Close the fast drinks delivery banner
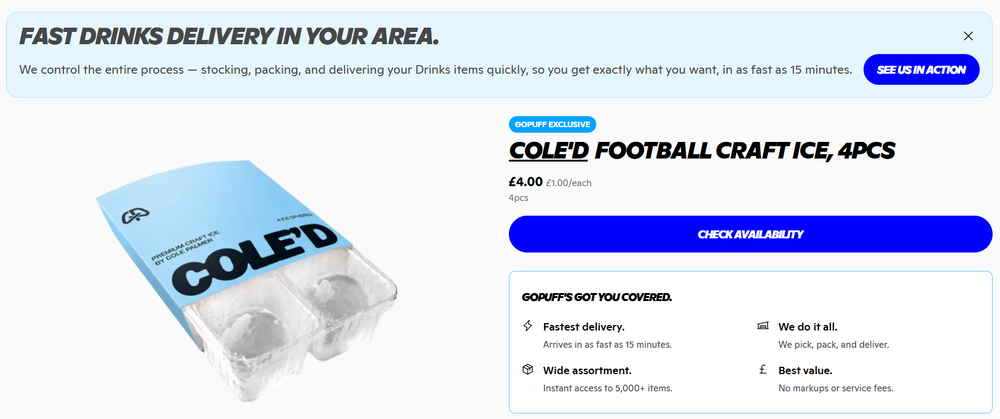Image resolution: width=1000 pixels, height=419 pixels. pyautogui.click(x=968, y=36)
